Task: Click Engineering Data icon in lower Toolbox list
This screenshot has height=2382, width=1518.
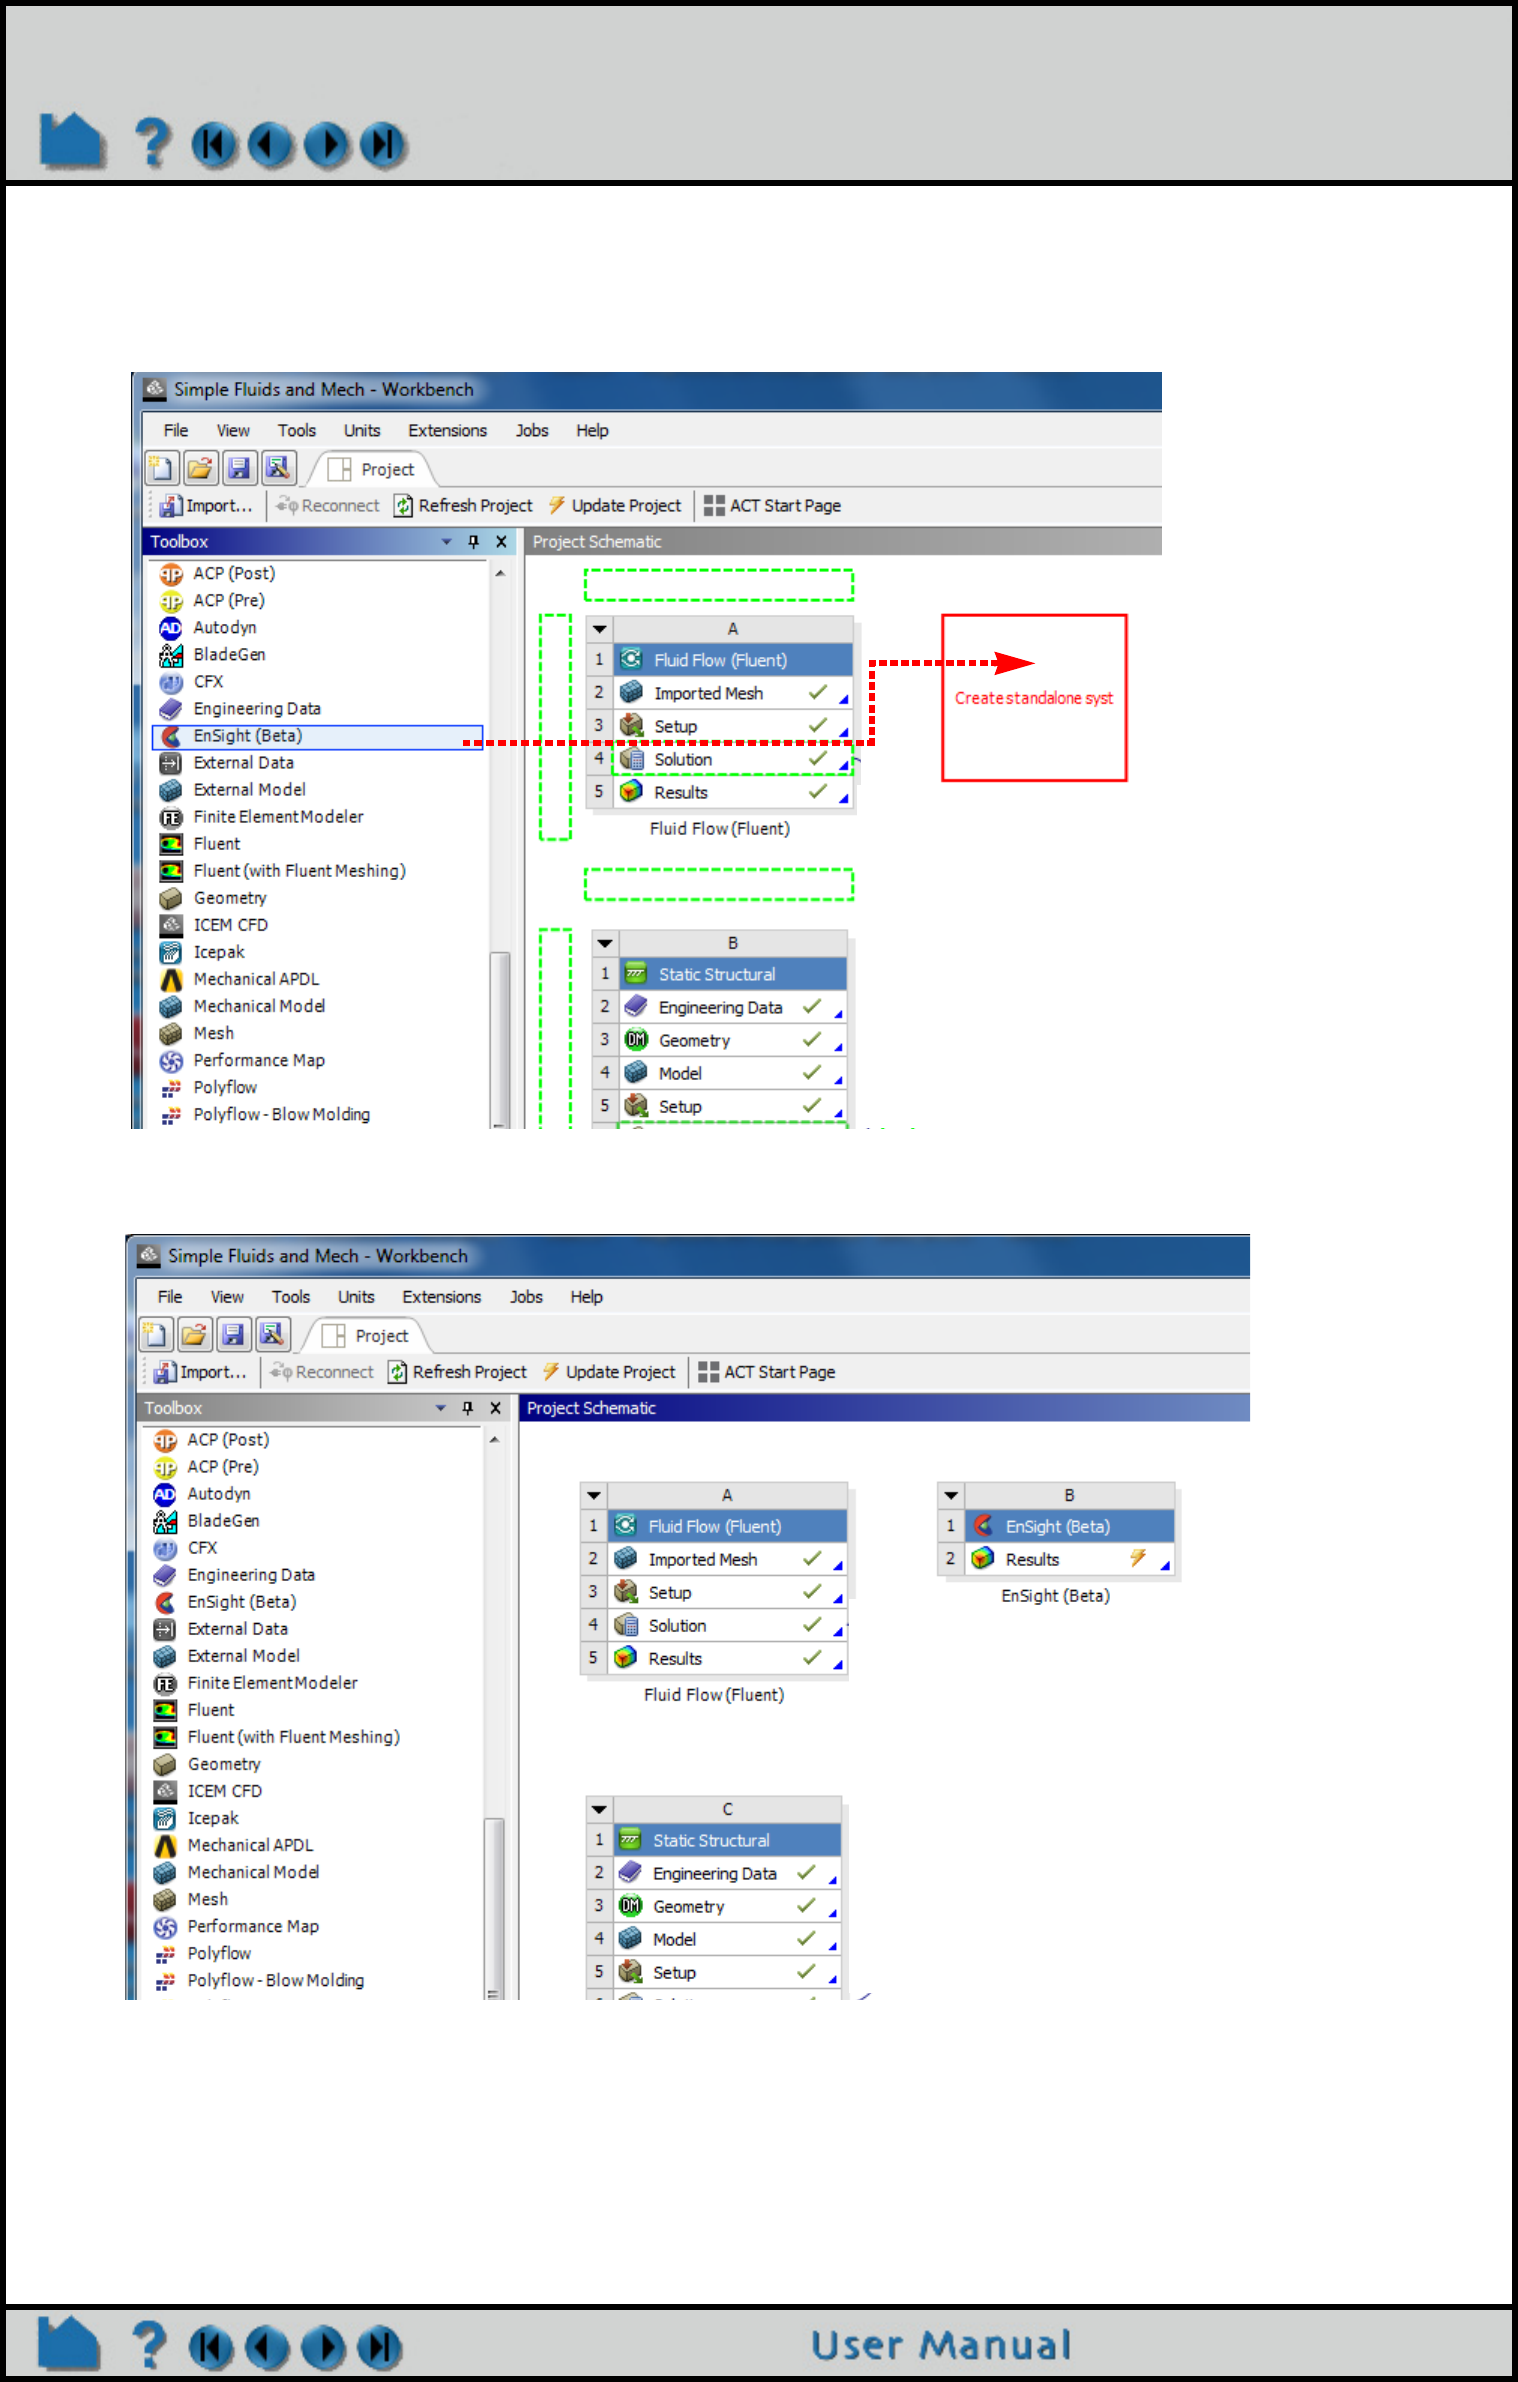Action: [x=165, y=1575]
